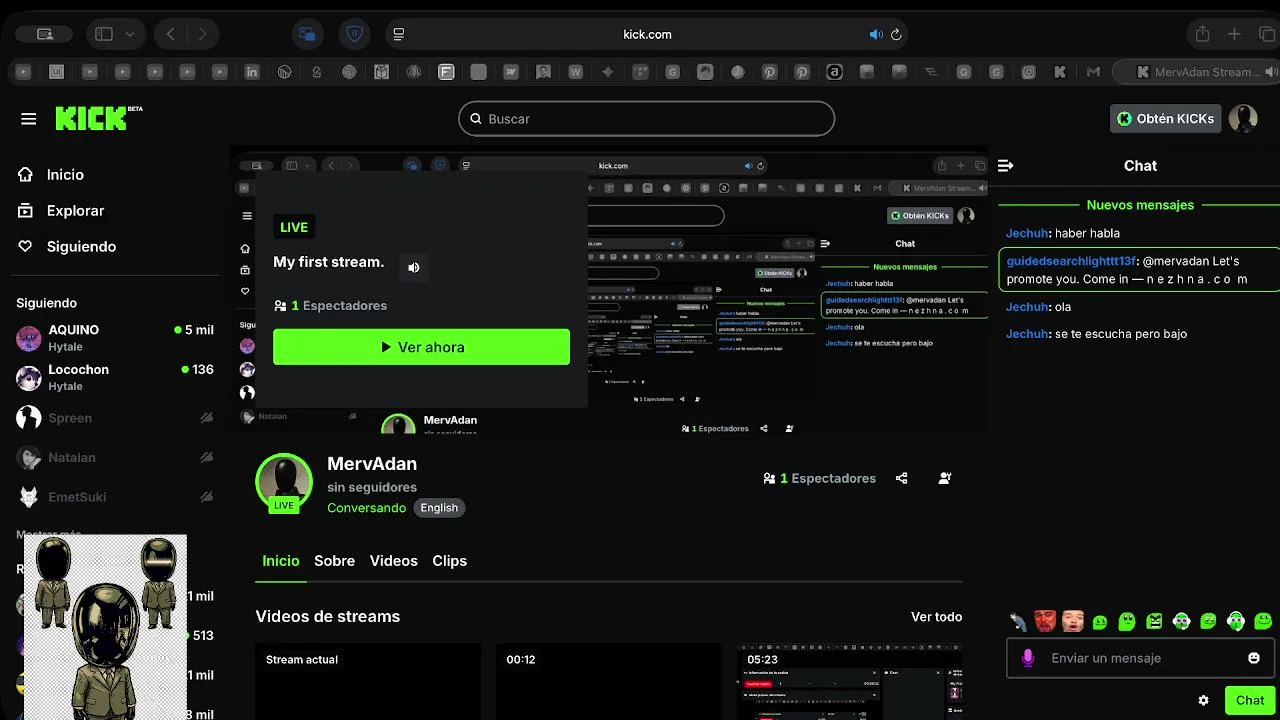1280x720 pixels.
Task: Open the hamburger menu beside the KICK logo
Action: [28, 119]
